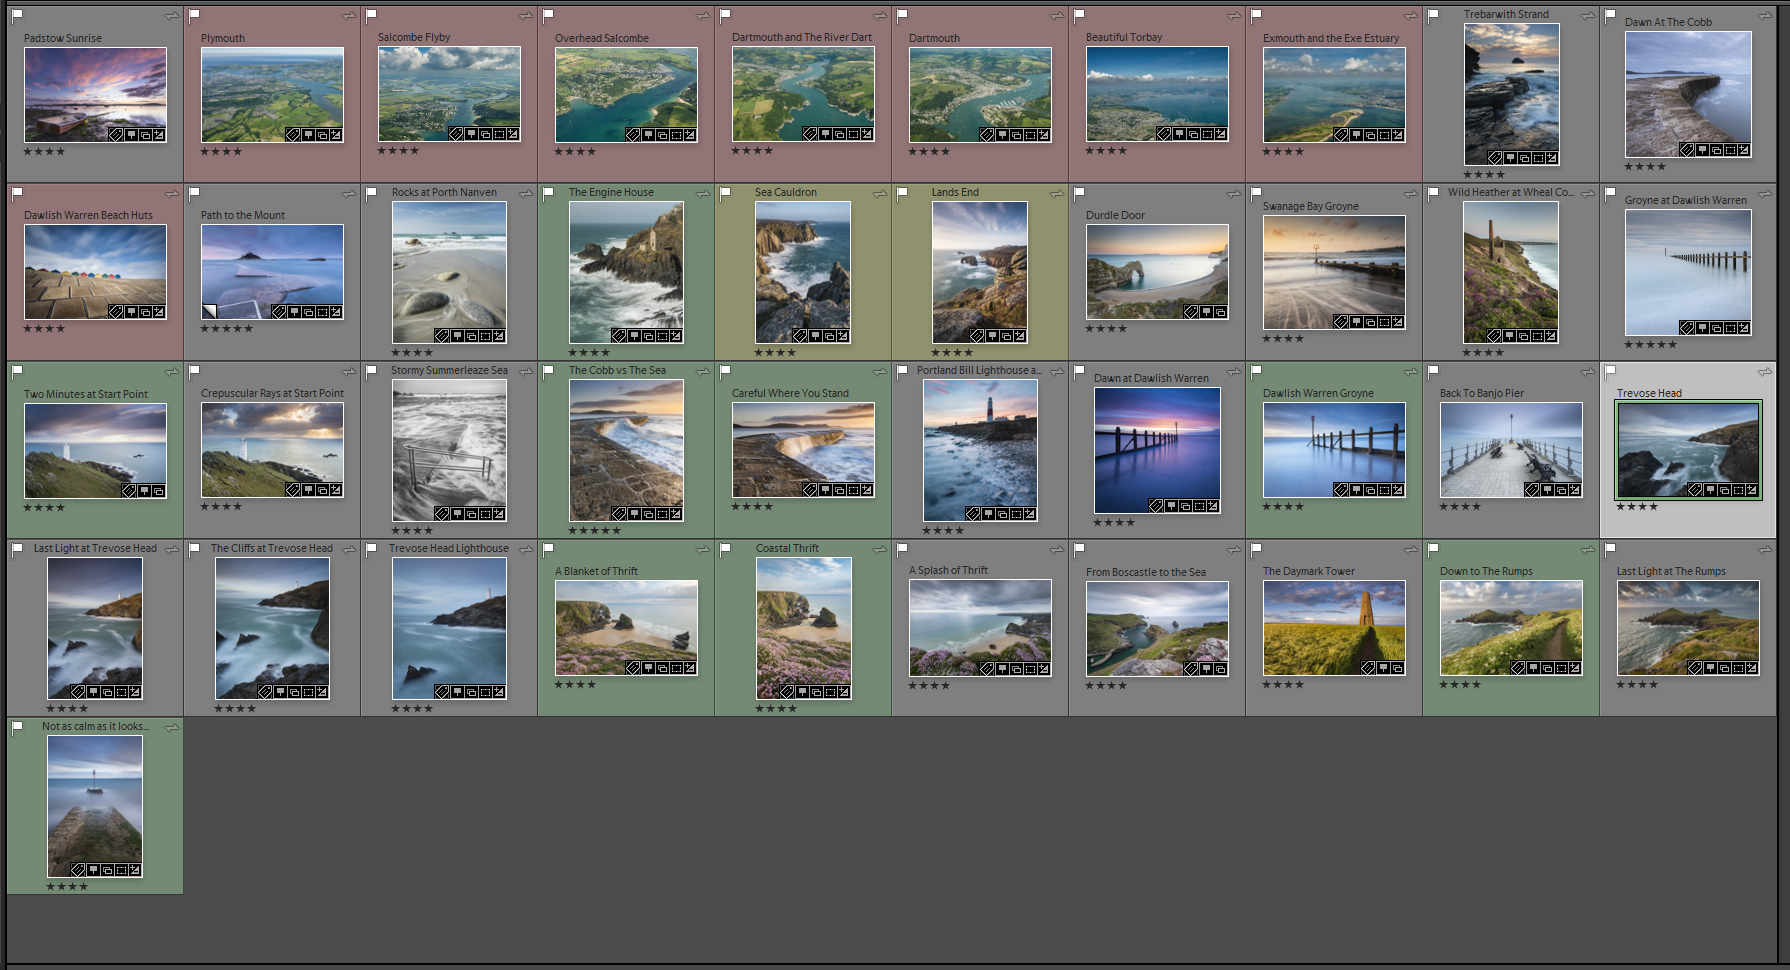Toggle the pick flag on Padstow Sunrise
The image size is (1790, 970).
pyautogui.click(x=17, y=16)
